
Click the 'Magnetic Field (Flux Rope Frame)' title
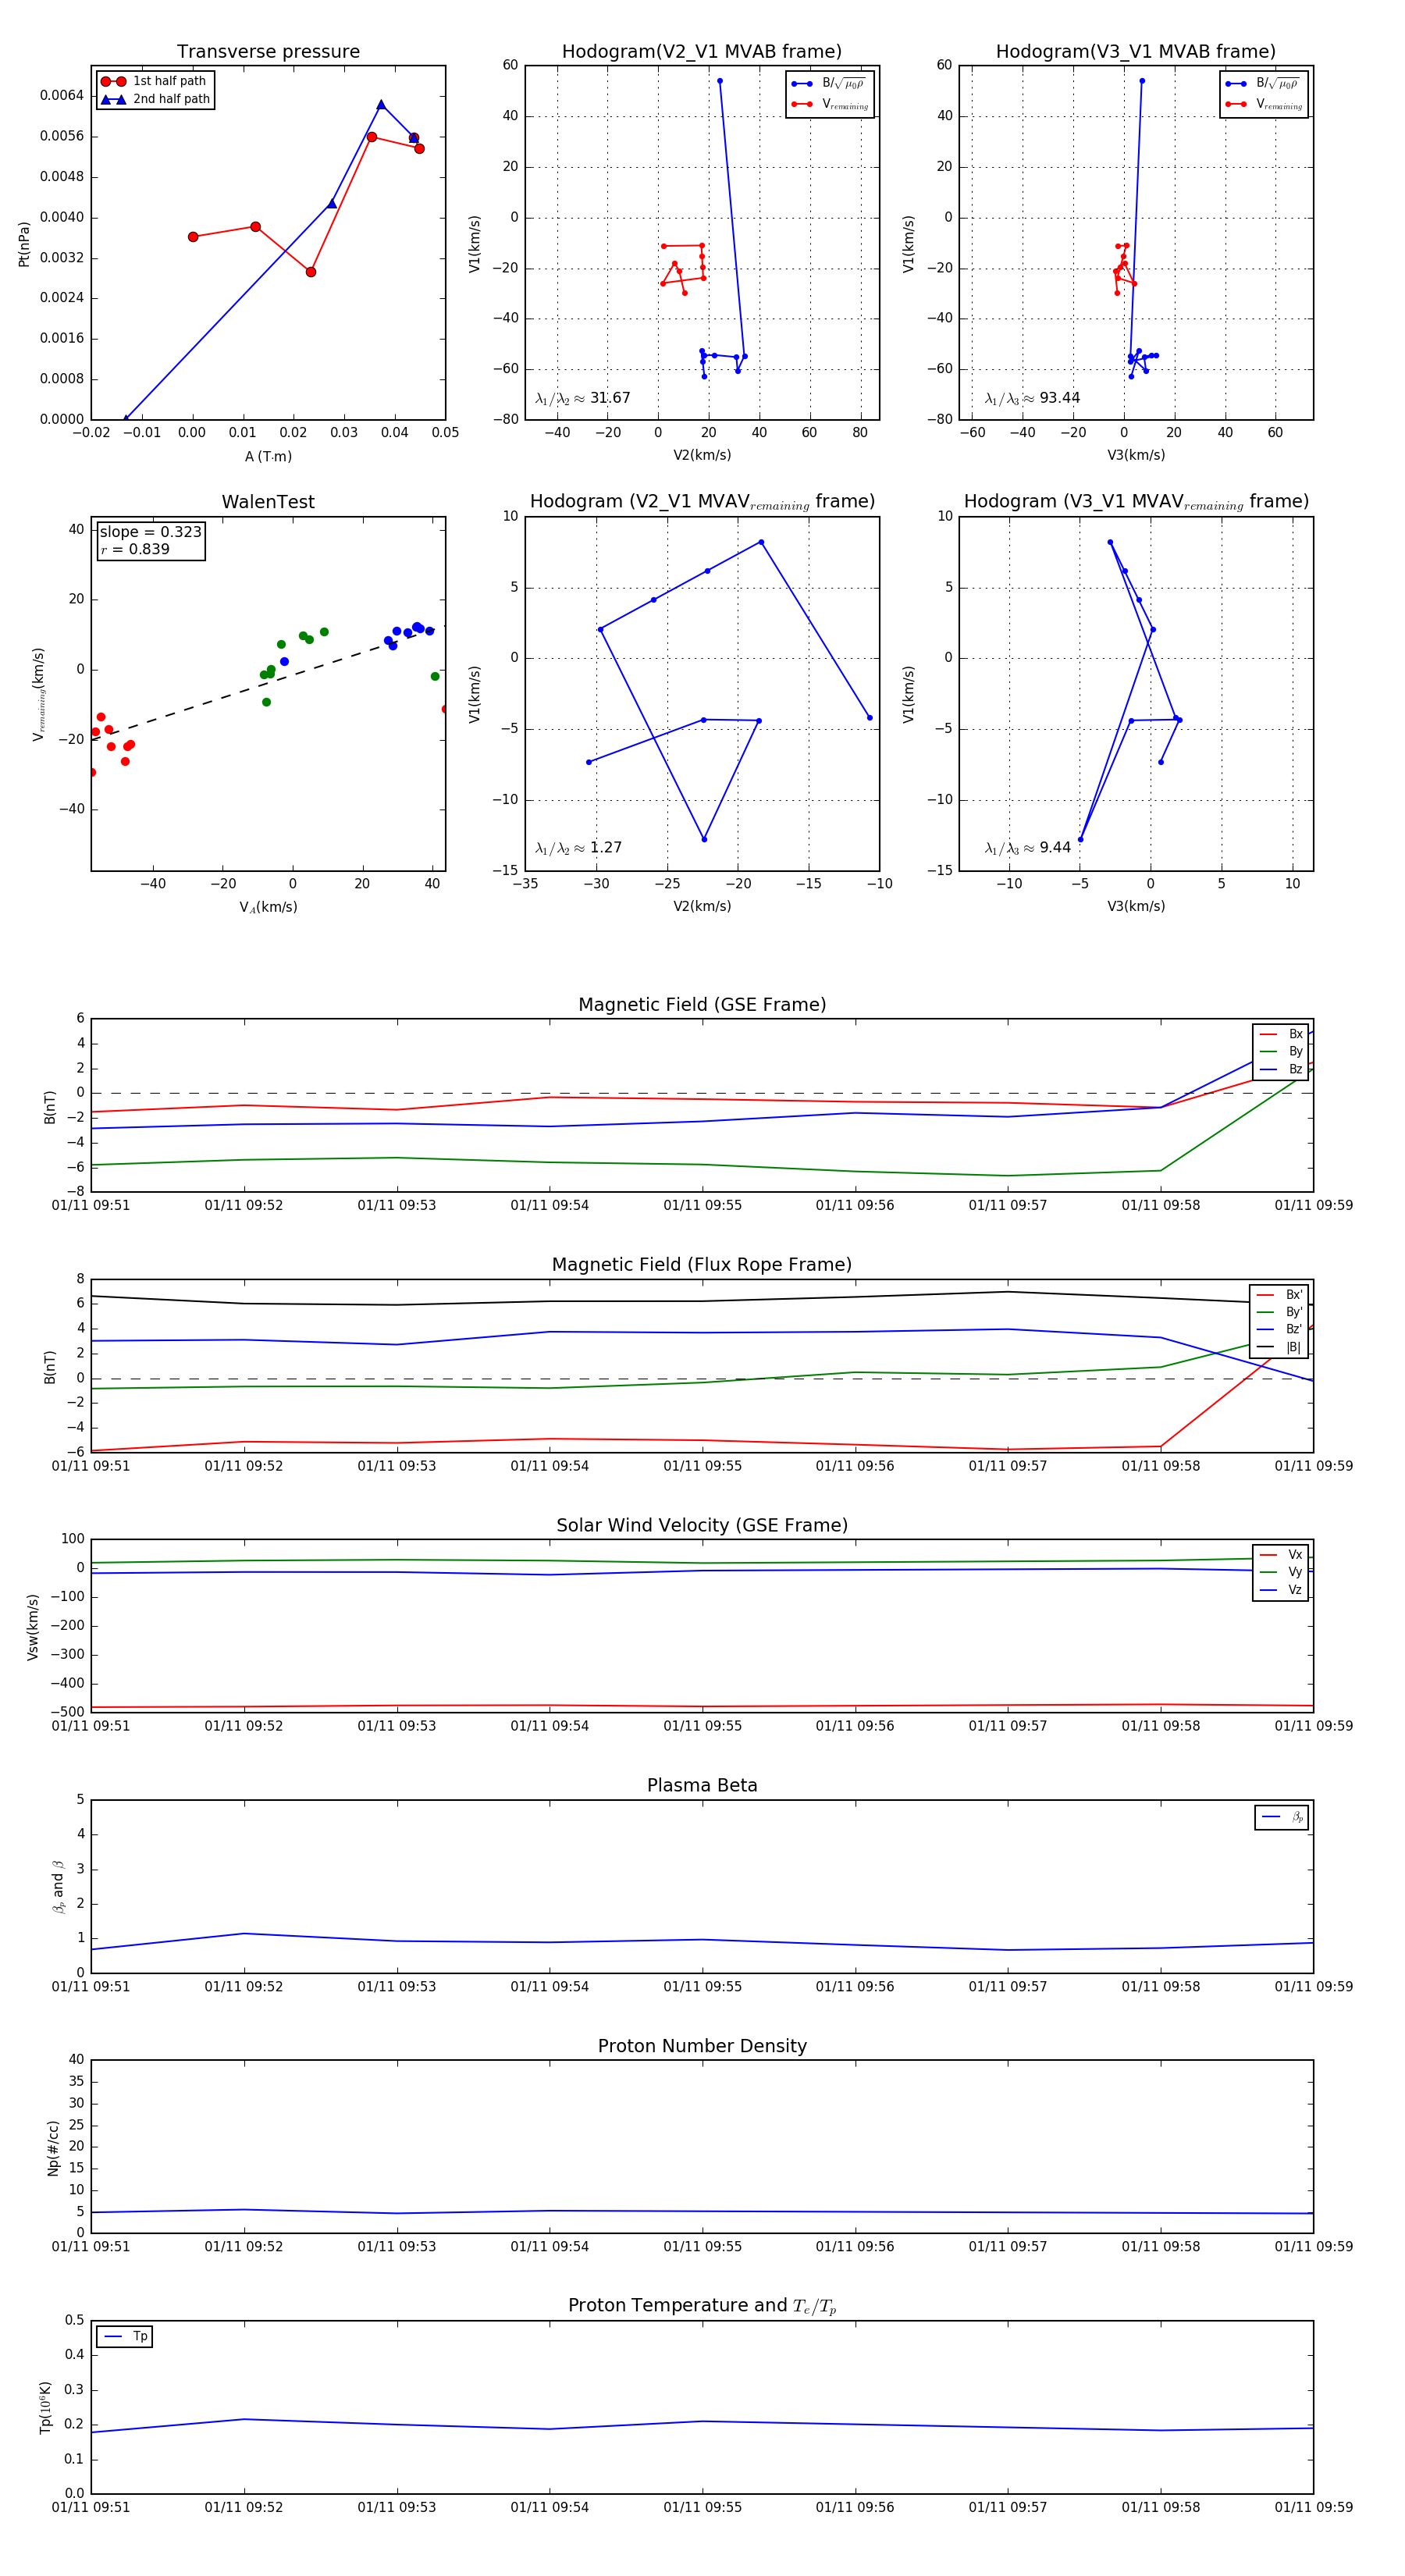[702, 1265]
